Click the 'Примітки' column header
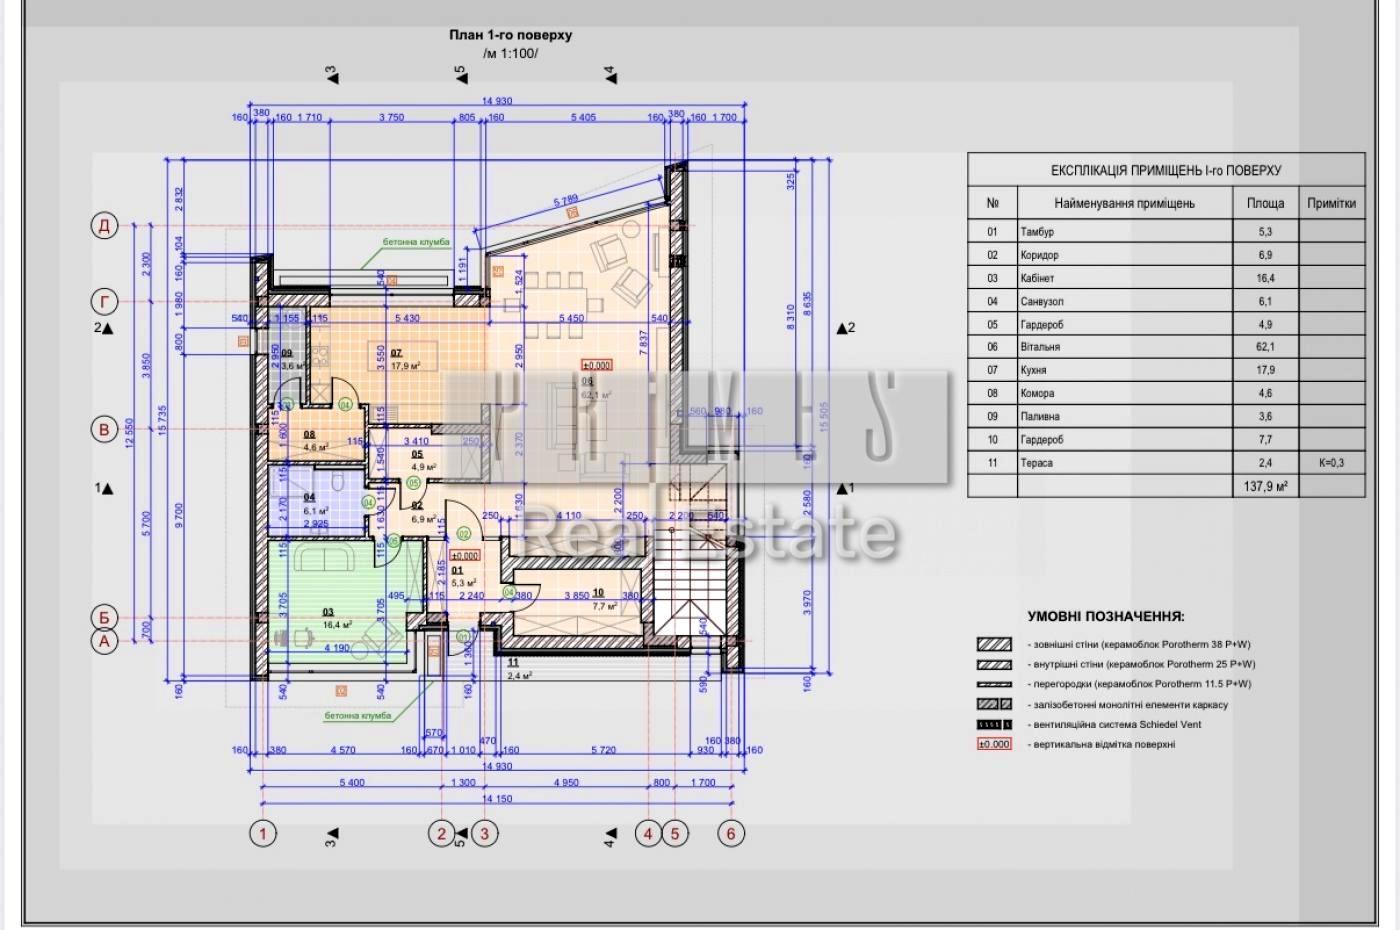This screenshot has width=1400, height=930. 1331,203
